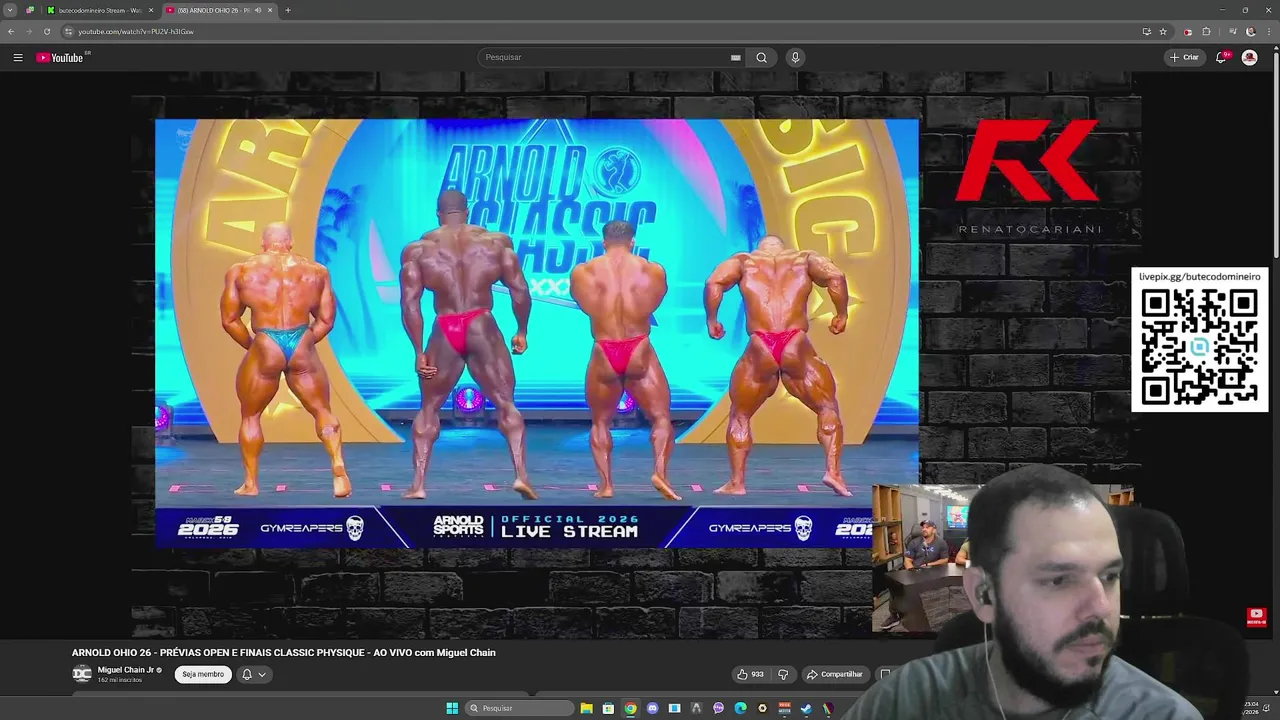Viewport: 1280px width, 720px height.
Task: Like the video with thumbs up 933
Action: [x=750, y=674]
